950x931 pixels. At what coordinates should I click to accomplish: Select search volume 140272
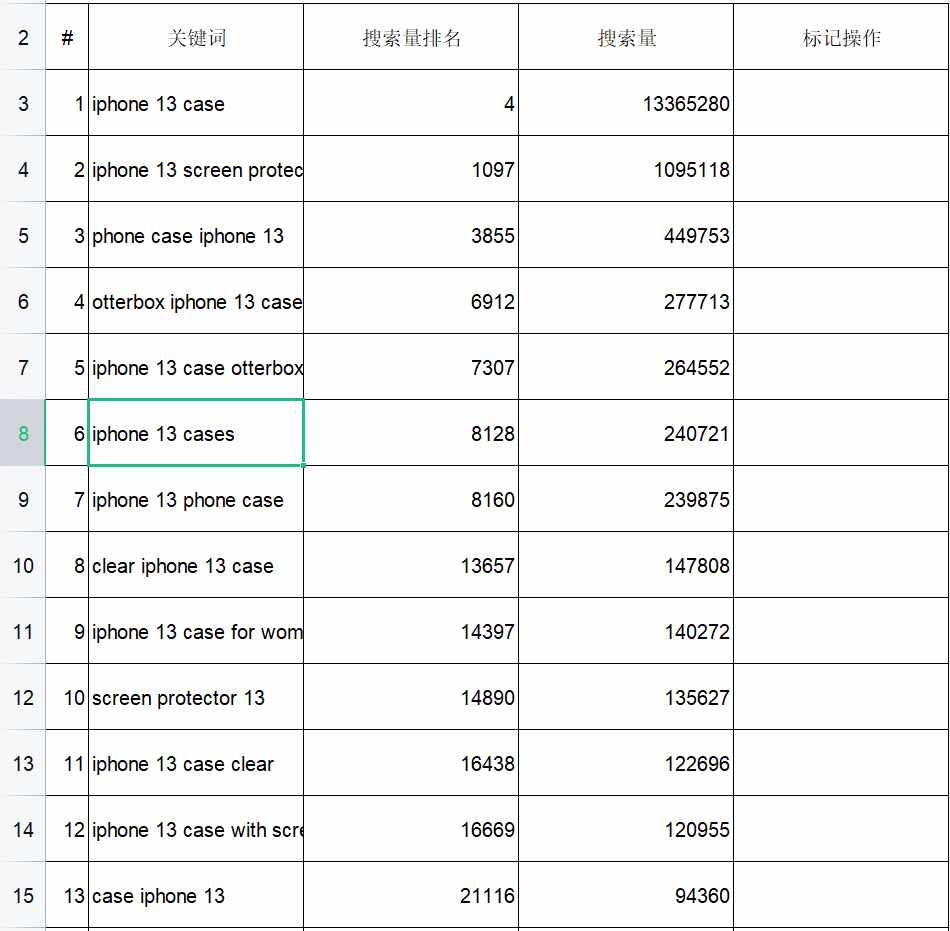pos(626,631)
